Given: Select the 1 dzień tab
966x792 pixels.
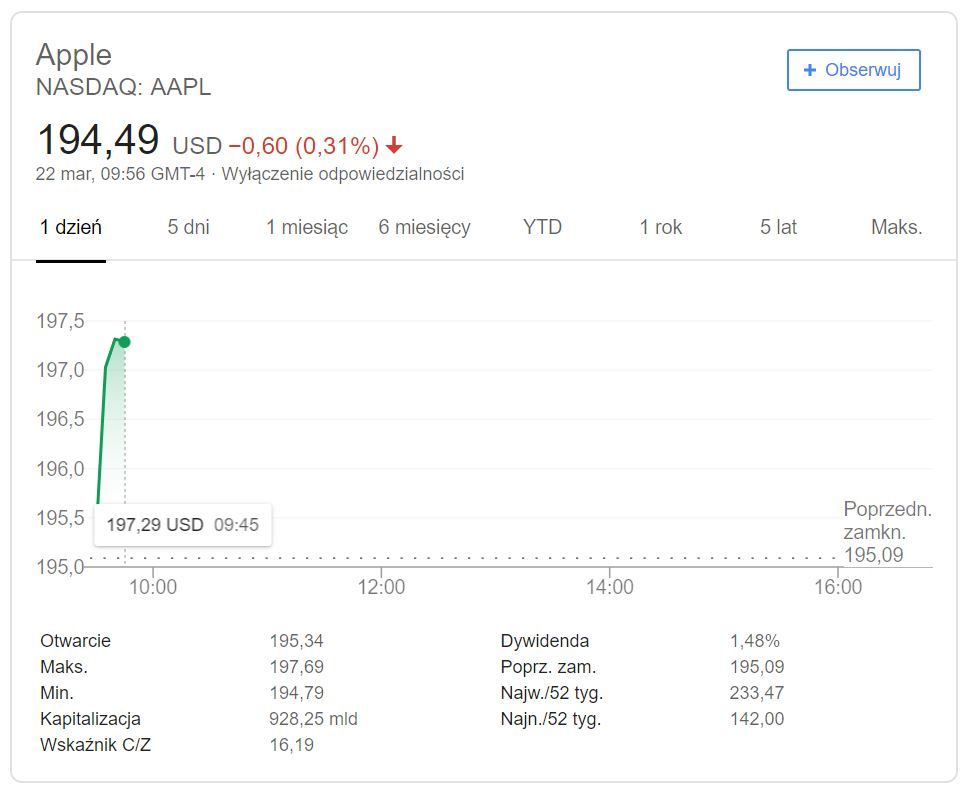Looking at the screenshot, I should click(71, 227).
